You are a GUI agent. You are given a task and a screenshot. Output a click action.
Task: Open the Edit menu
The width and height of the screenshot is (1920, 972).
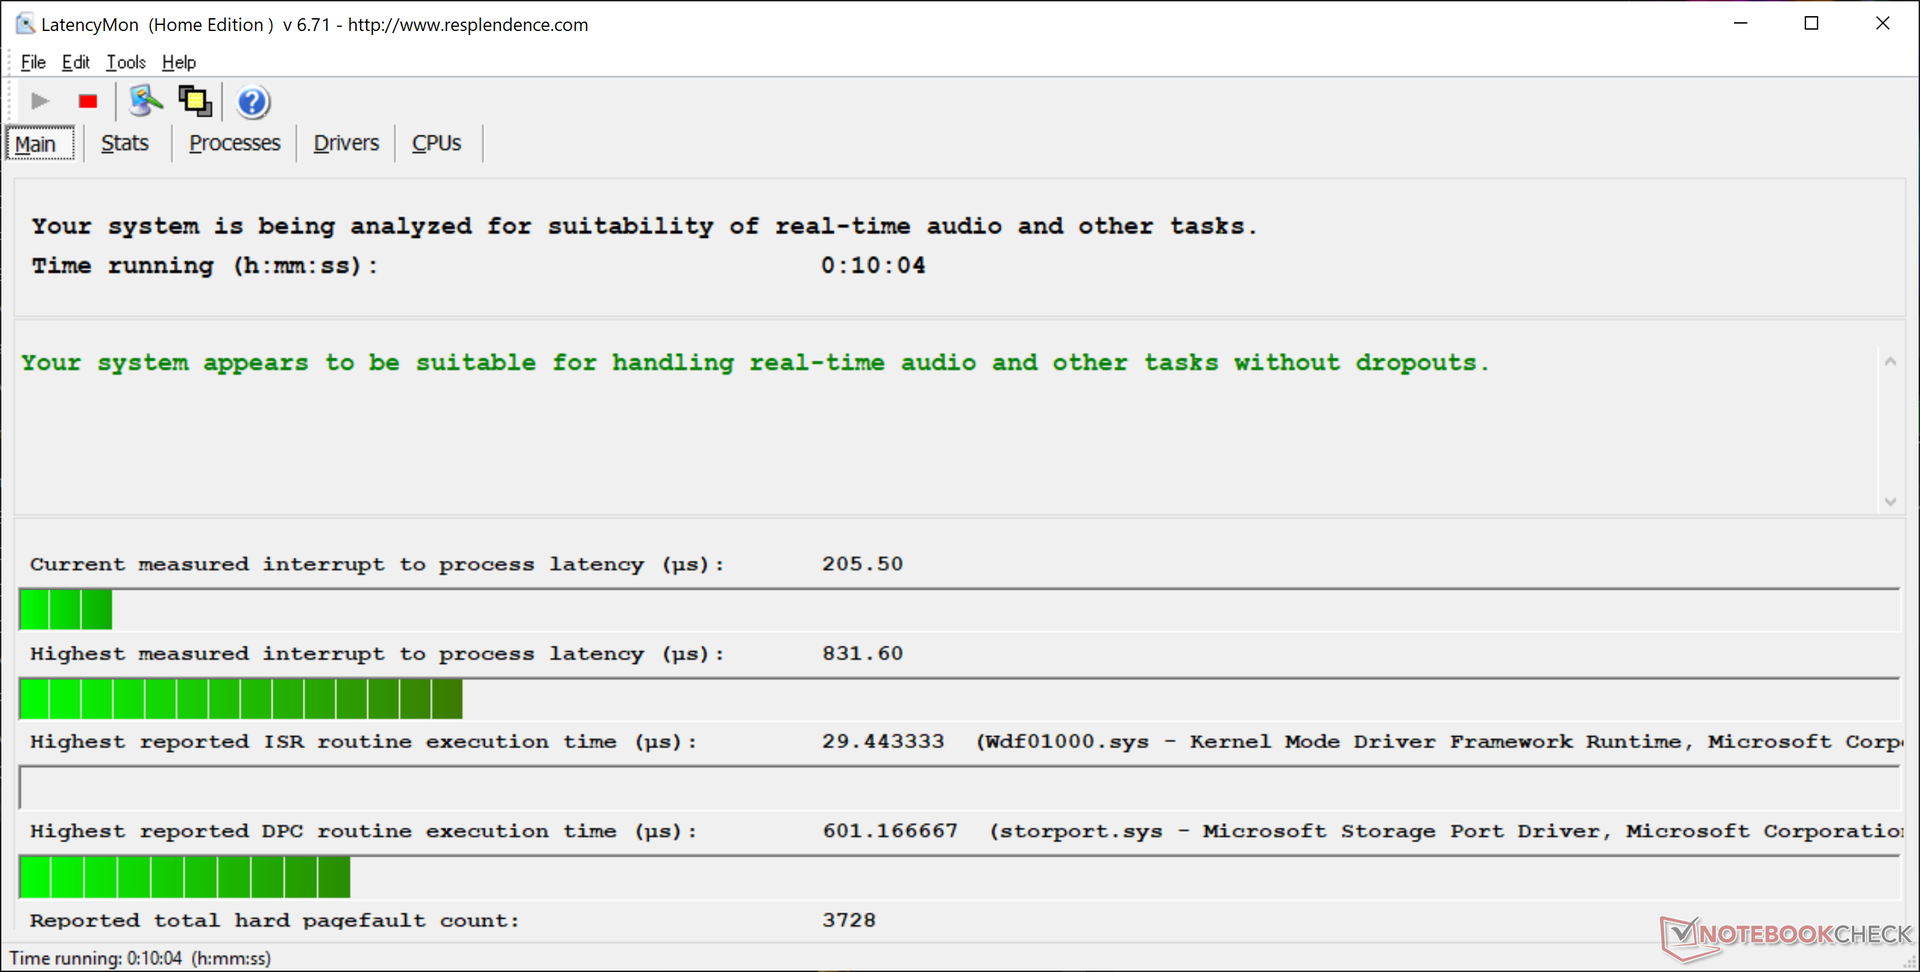75,62
